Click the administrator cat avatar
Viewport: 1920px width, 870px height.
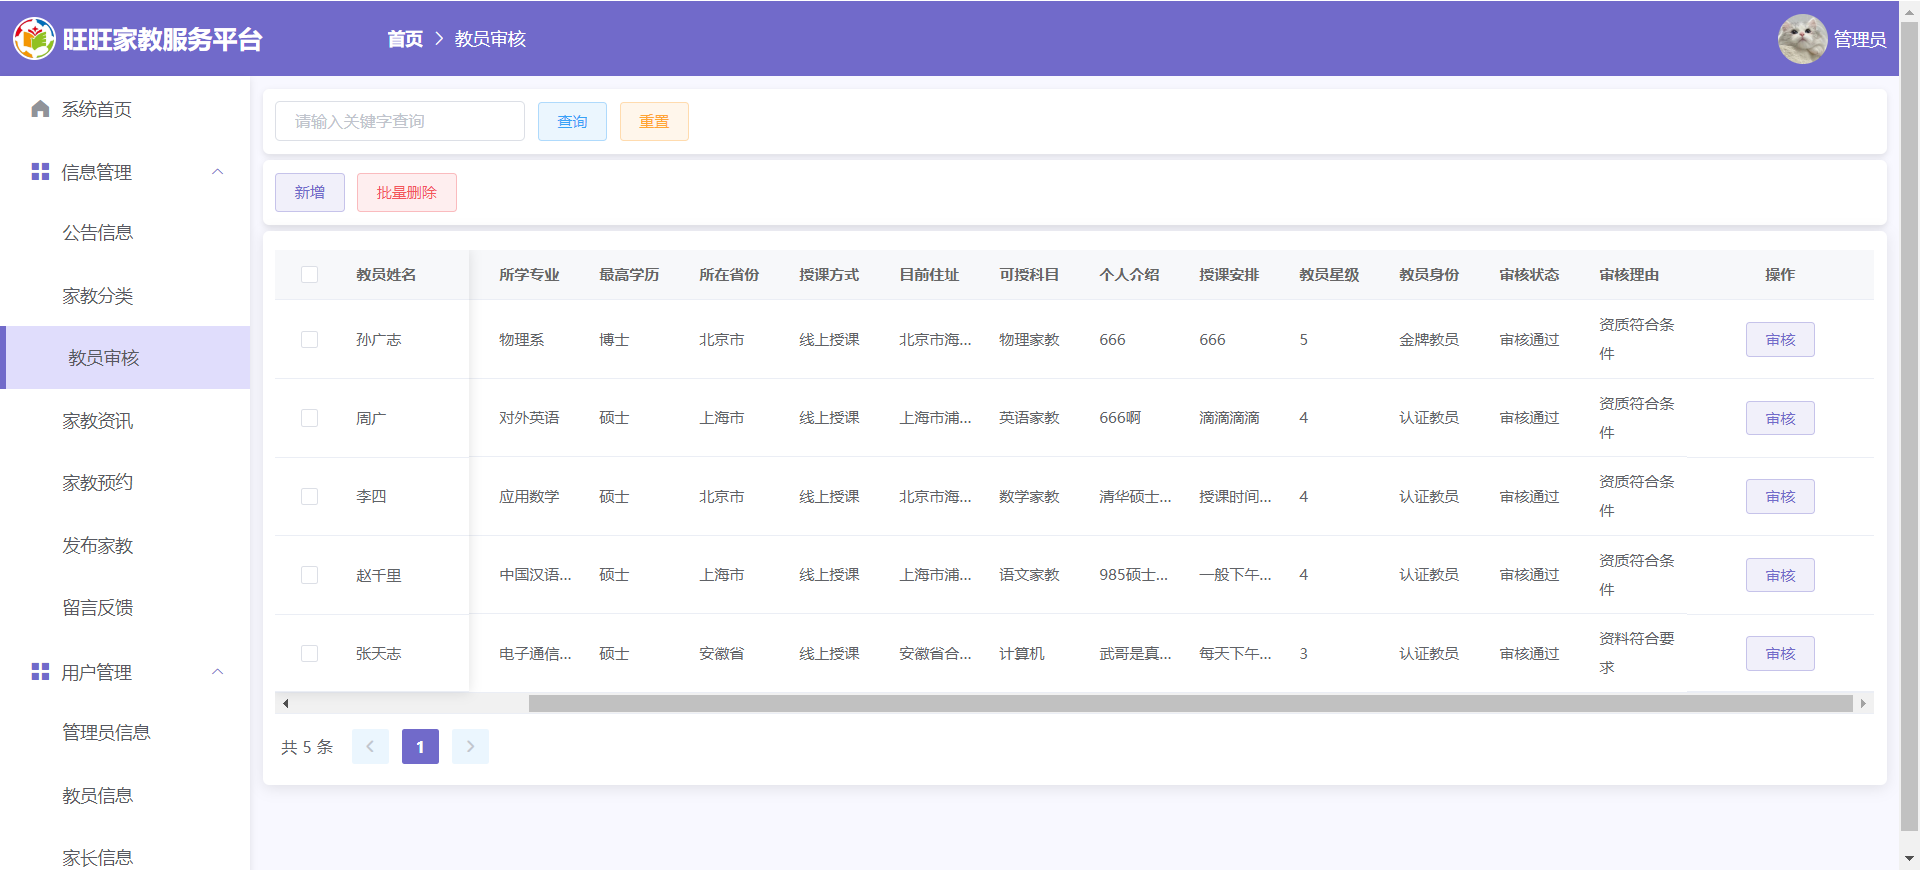(1802, 39)
